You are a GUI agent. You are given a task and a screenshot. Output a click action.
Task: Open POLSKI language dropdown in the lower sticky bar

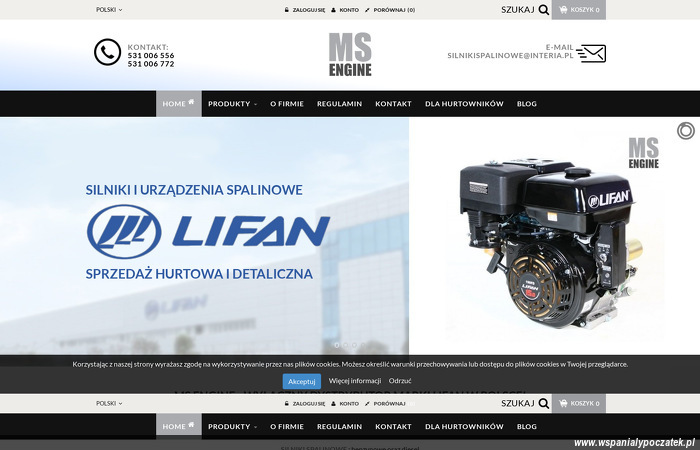[x=109, y=404]
